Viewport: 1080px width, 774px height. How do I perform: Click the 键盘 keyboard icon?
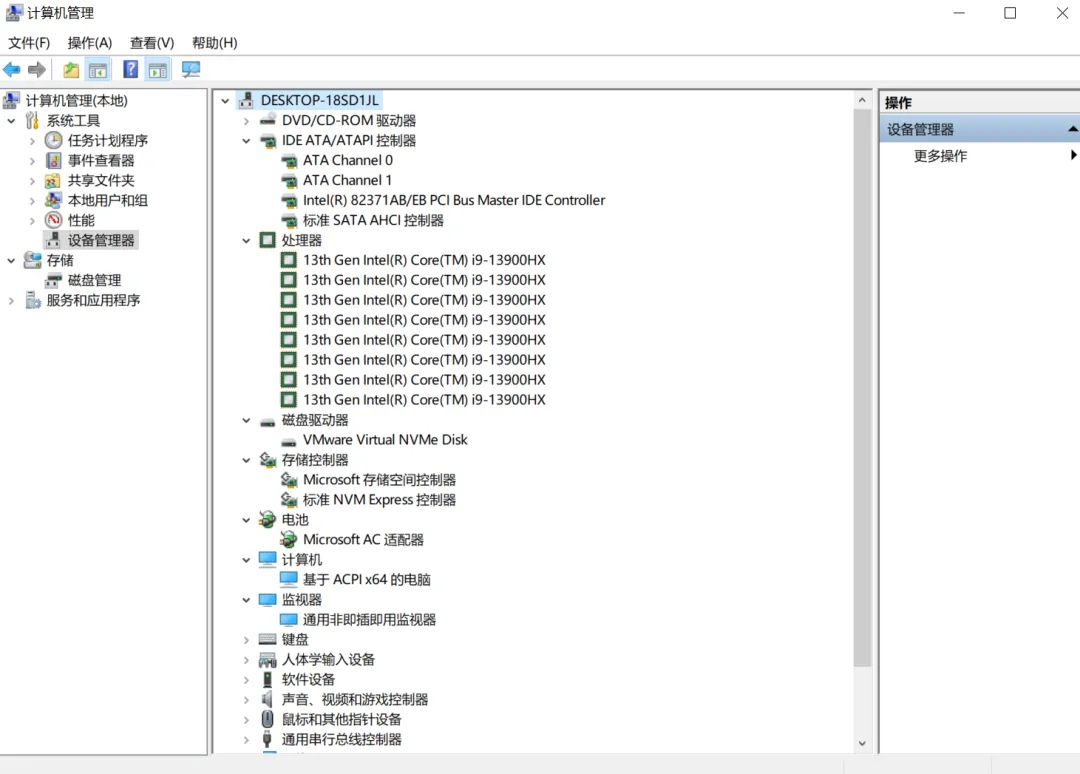pos(267,640)
